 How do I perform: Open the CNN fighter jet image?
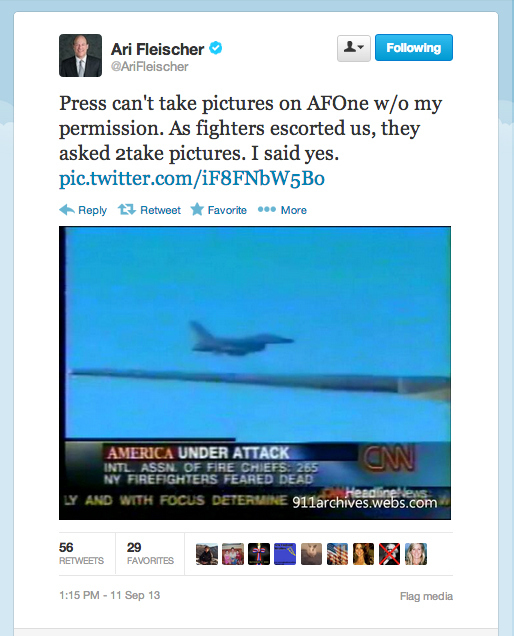(x=255, y=373)
